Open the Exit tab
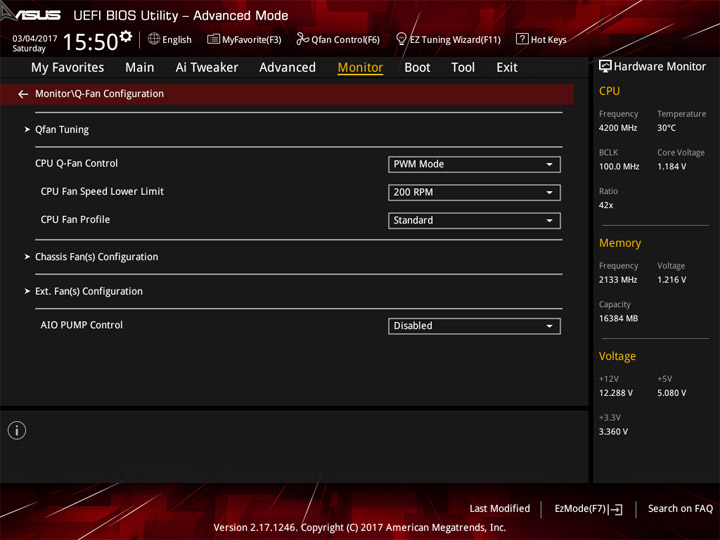The width and height of the screenshot is (720, 540). [506, 68]
